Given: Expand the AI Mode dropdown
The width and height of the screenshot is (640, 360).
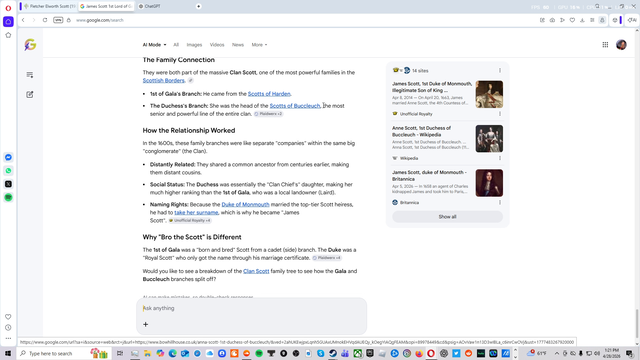Looking at the screenshot, I should click(x=154, y=45).
